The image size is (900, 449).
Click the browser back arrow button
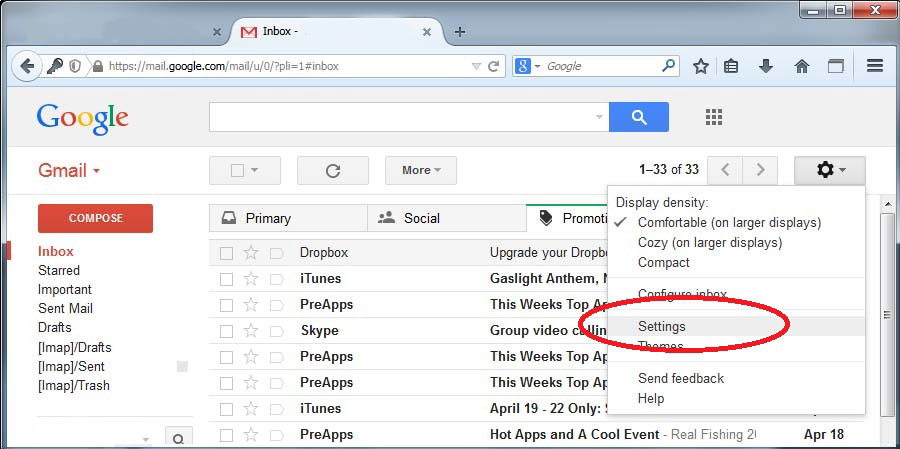click(27, 66)
